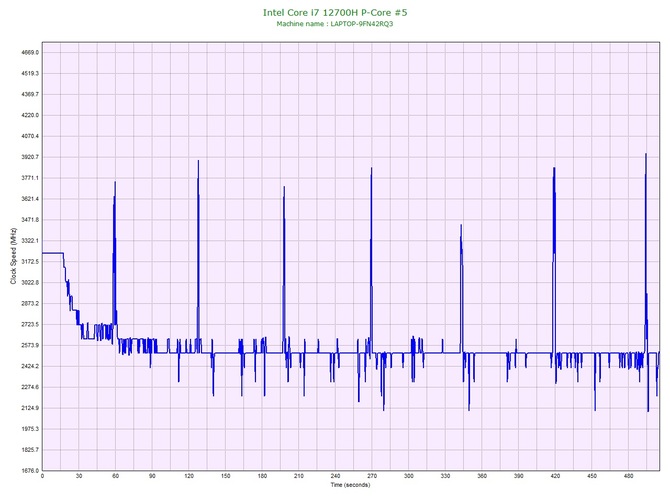Image resolution: width=670 pixels, height=502 pixels.
Task: Click the x-axis tick label 300
Action: point(409,476)
